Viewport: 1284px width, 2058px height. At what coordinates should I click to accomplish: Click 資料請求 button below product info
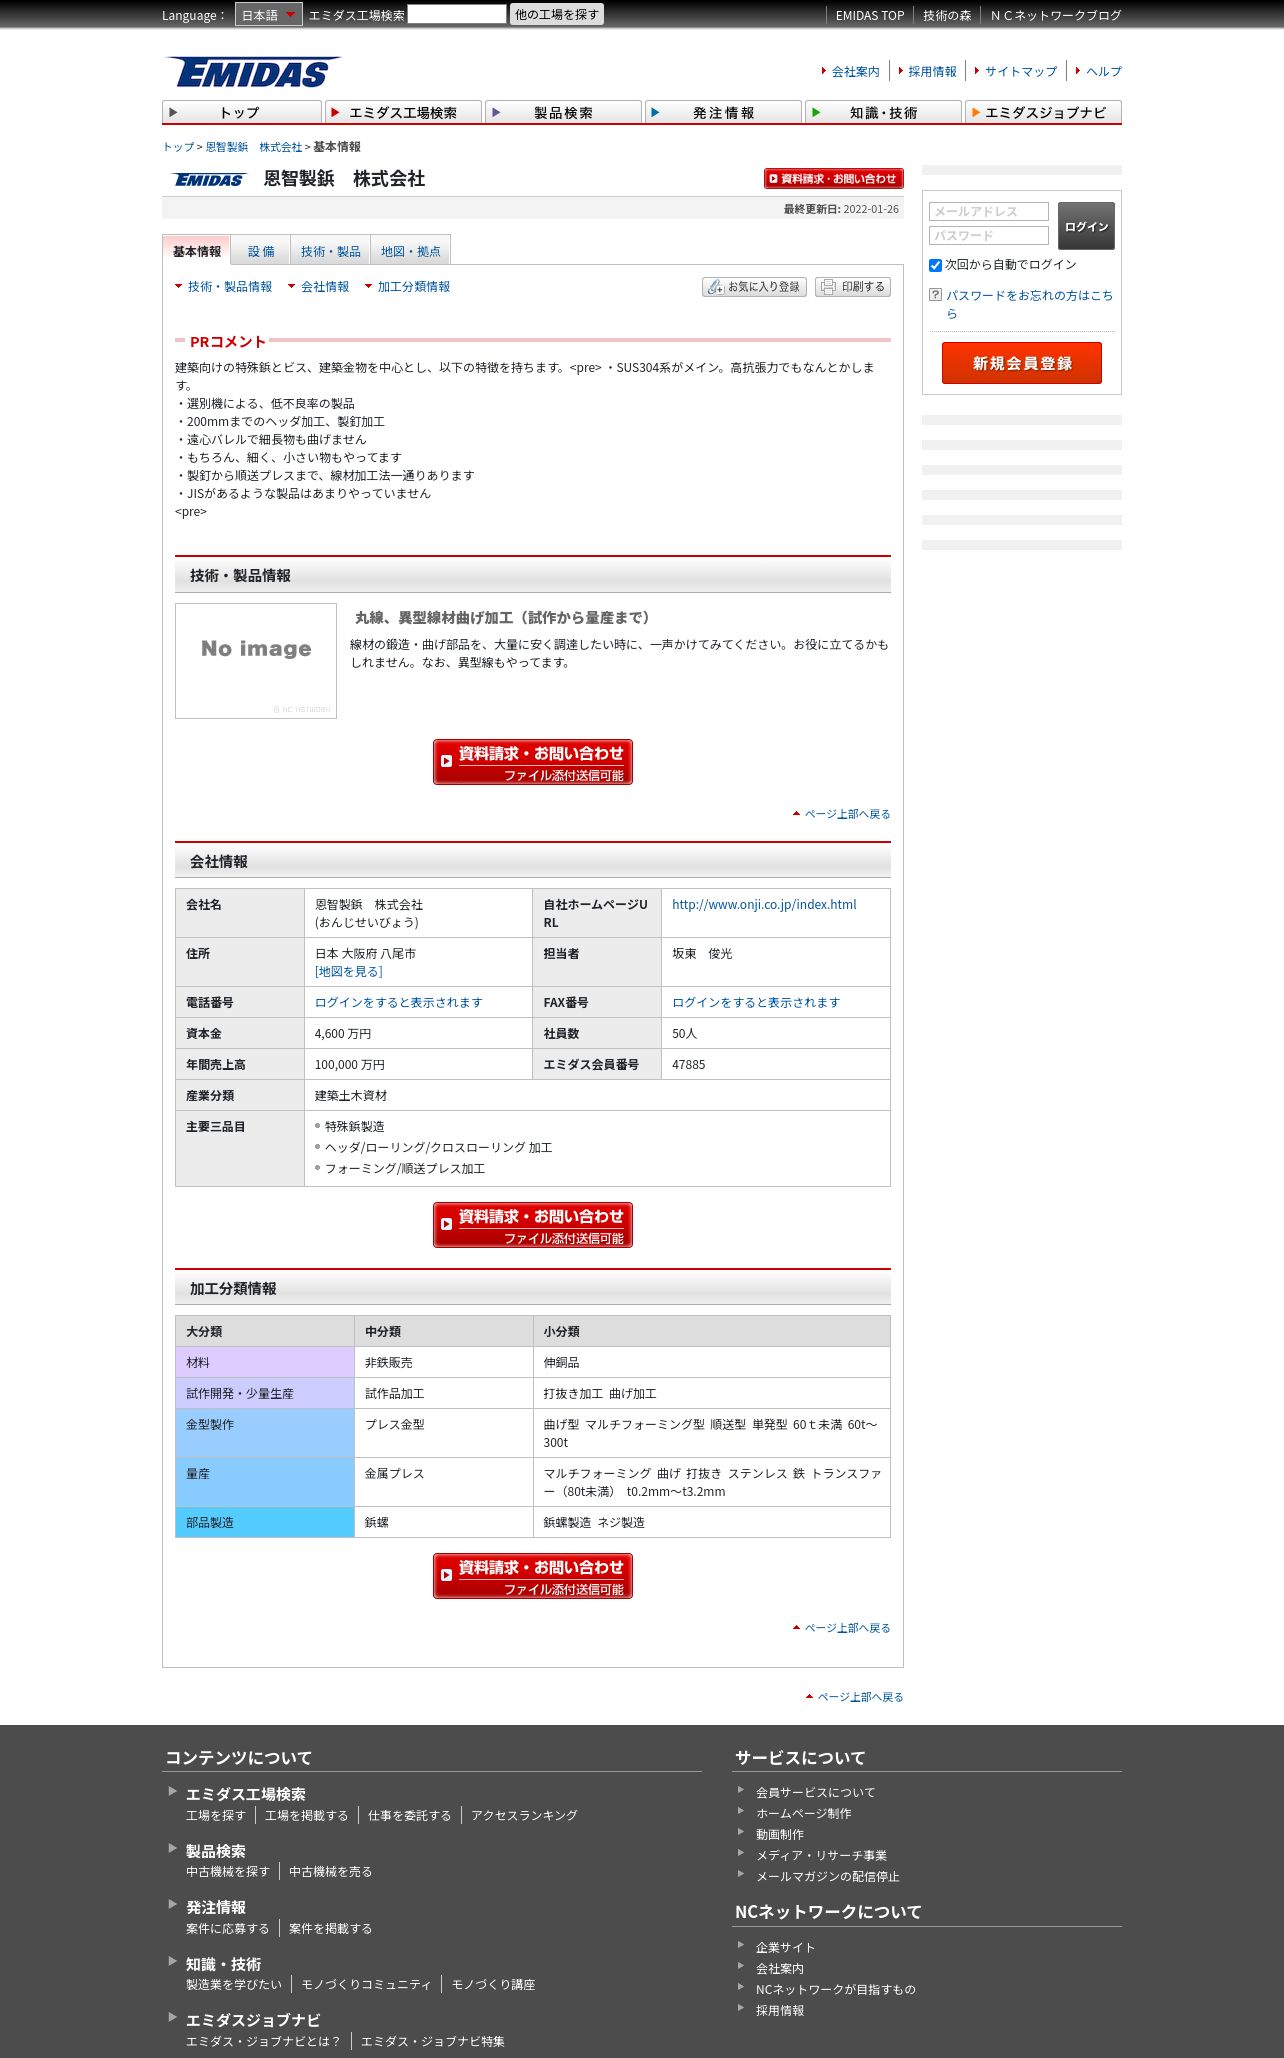(x=533, y=762)
